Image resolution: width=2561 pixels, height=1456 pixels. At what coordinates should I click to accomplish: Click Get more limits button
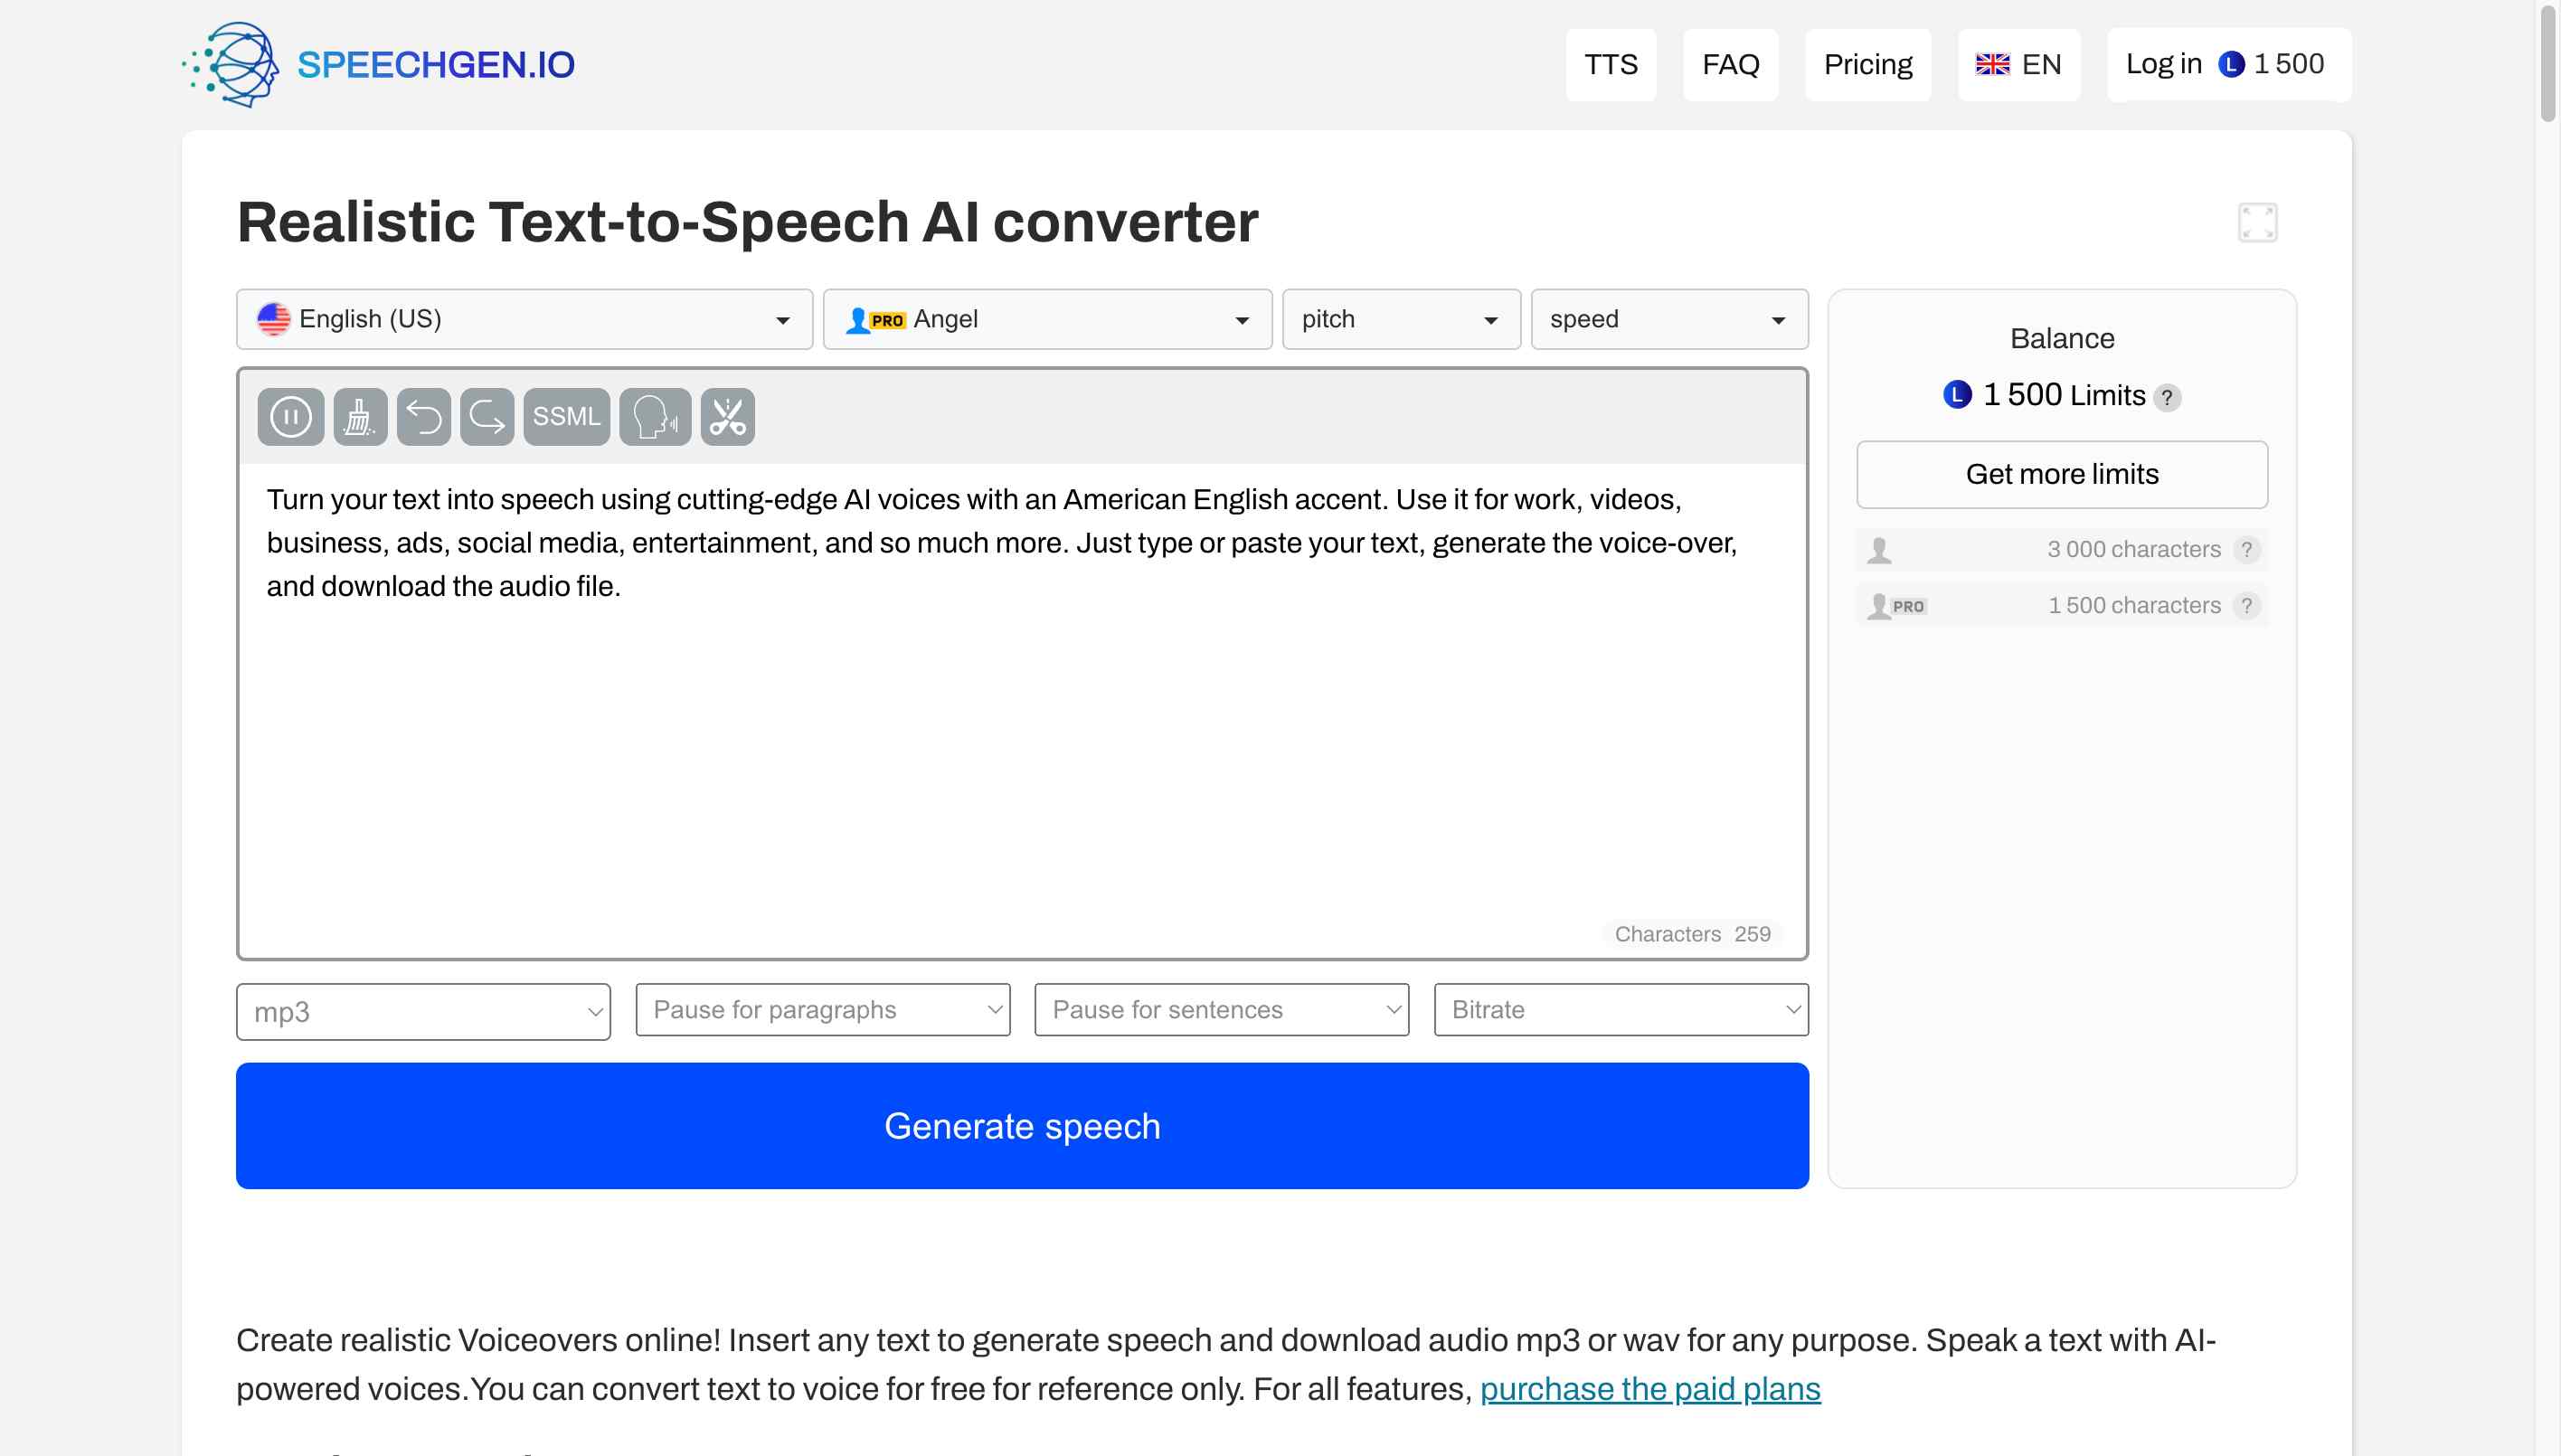click(x=2062, y=474)
